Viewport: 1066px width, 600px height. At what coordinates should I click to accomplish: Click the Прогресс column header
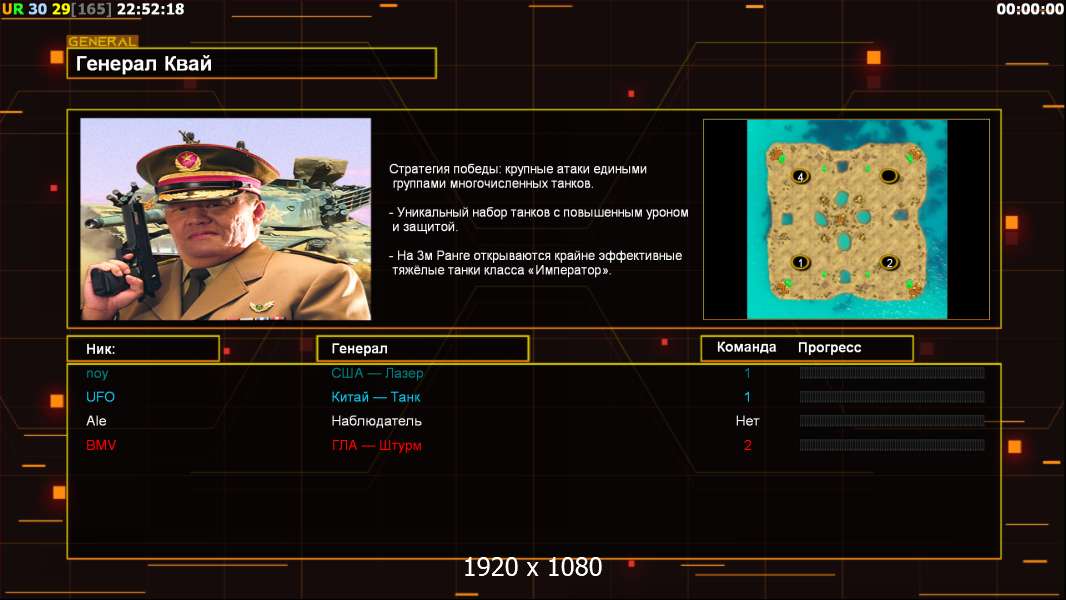point(829,347)
